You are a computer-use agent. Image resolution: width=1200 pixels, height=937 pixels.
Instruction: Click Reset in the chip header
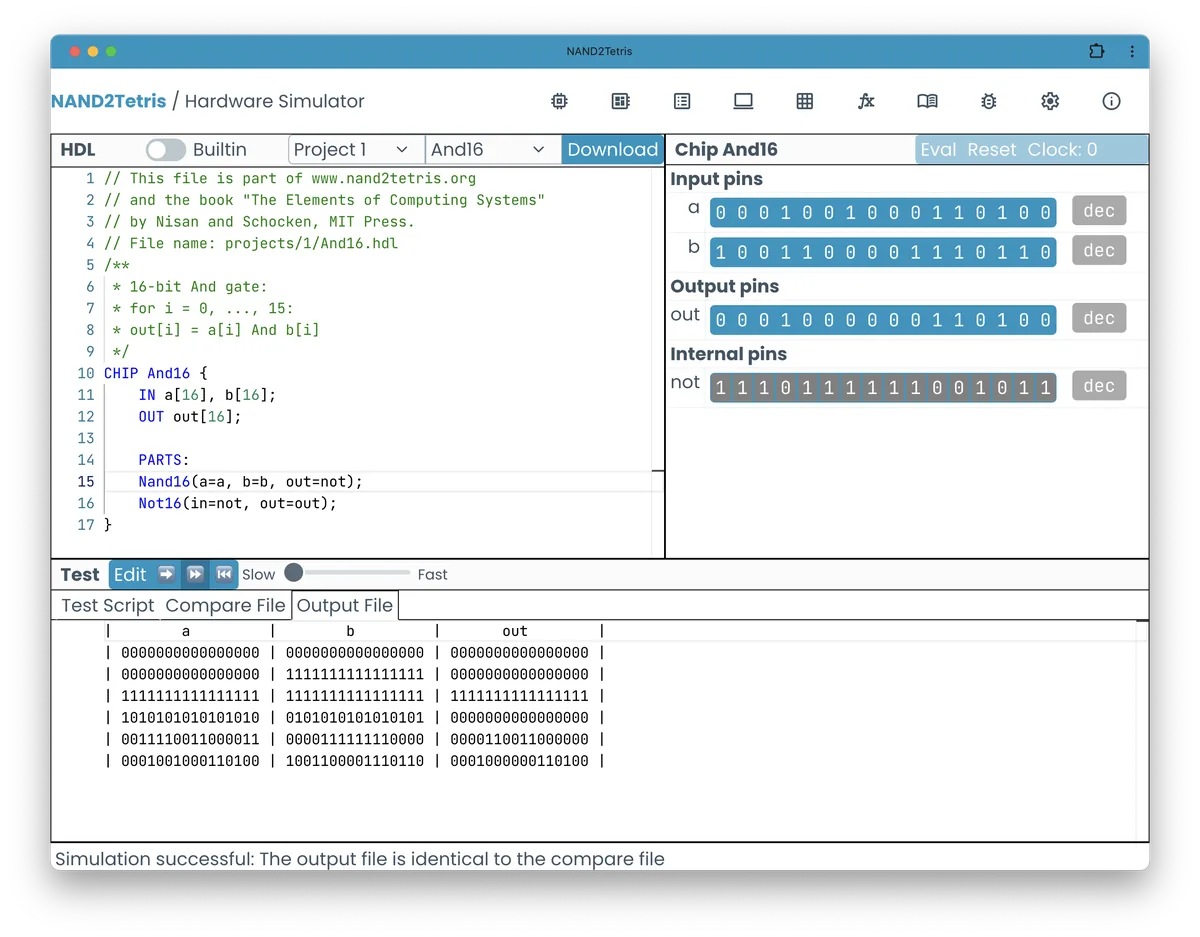pyautogui.click(x=992, y=150)
